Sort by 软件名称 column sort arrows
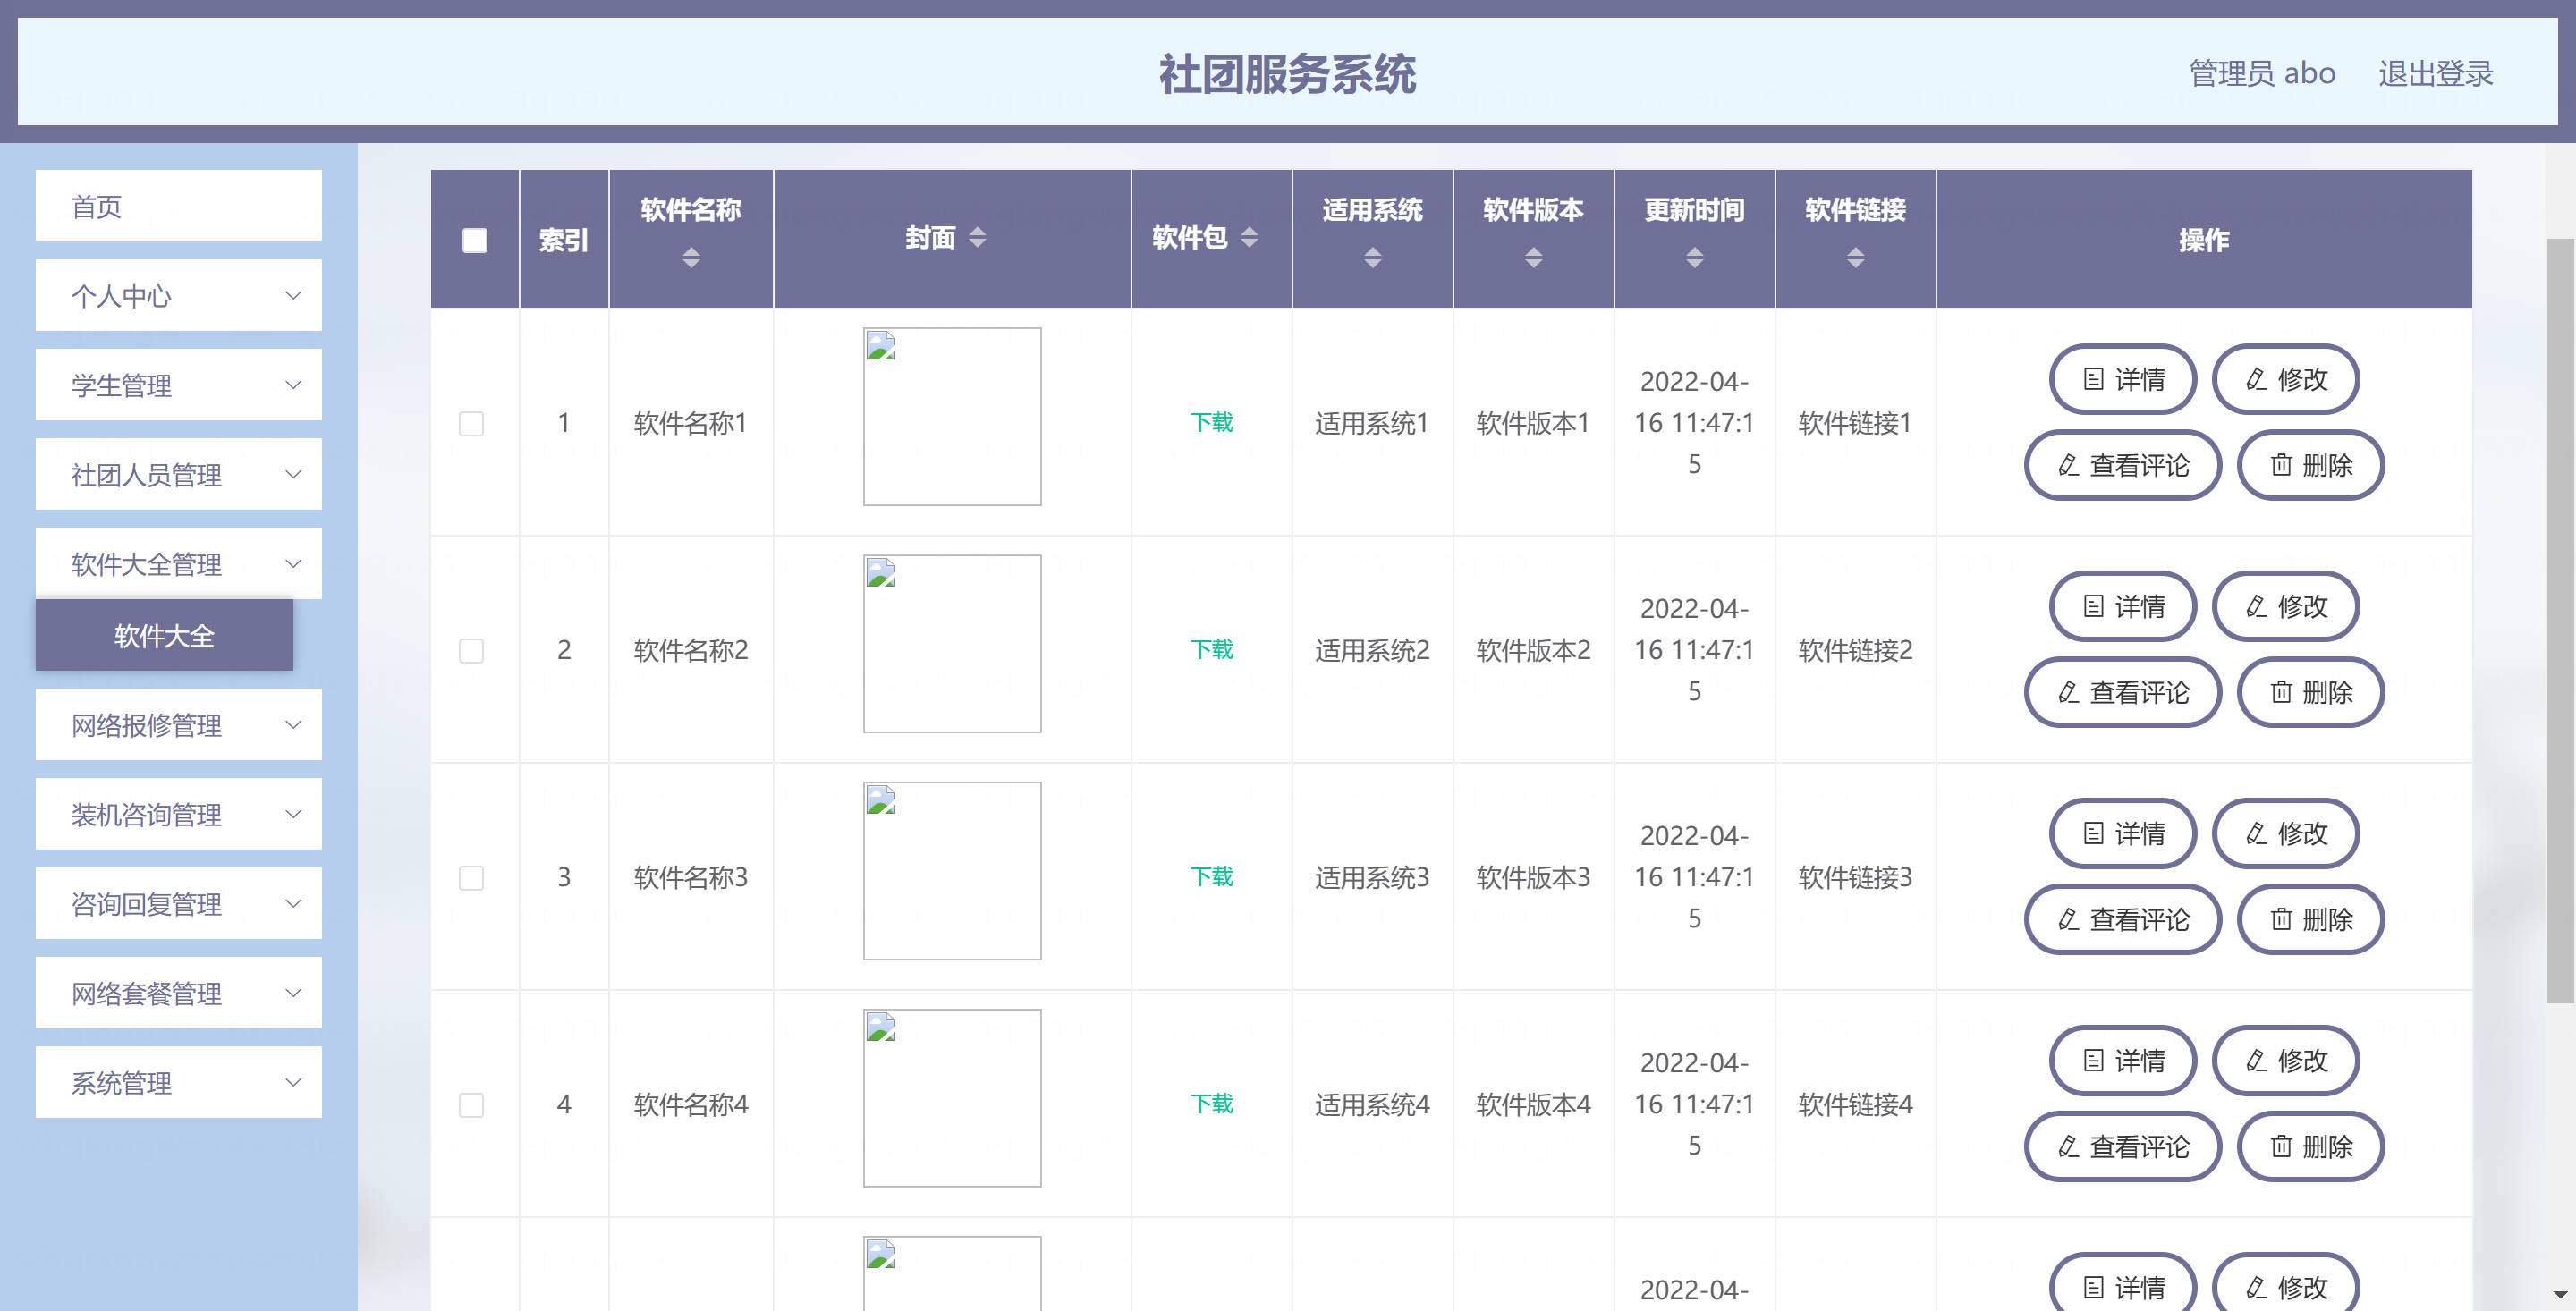 pos(691,258)
